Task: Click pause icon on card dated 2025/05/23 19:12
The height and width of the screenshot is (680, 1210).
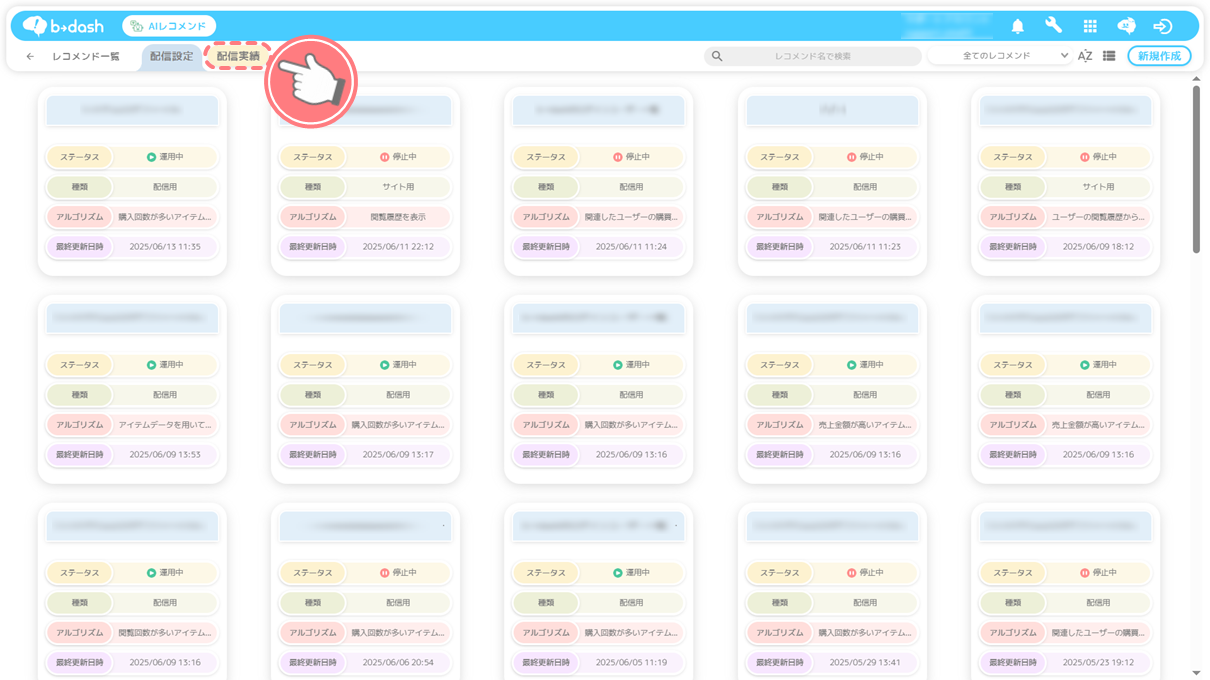Action: [x=1084, y=573]
